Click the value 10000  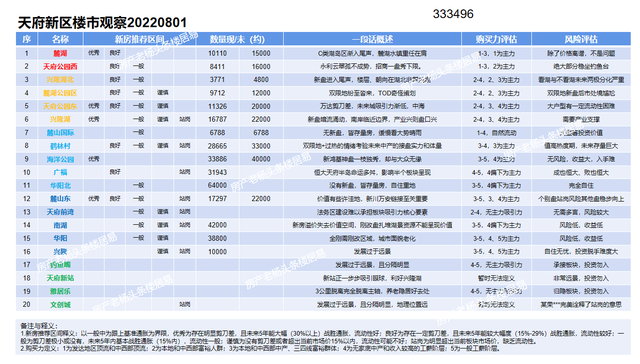coord(217,252)
